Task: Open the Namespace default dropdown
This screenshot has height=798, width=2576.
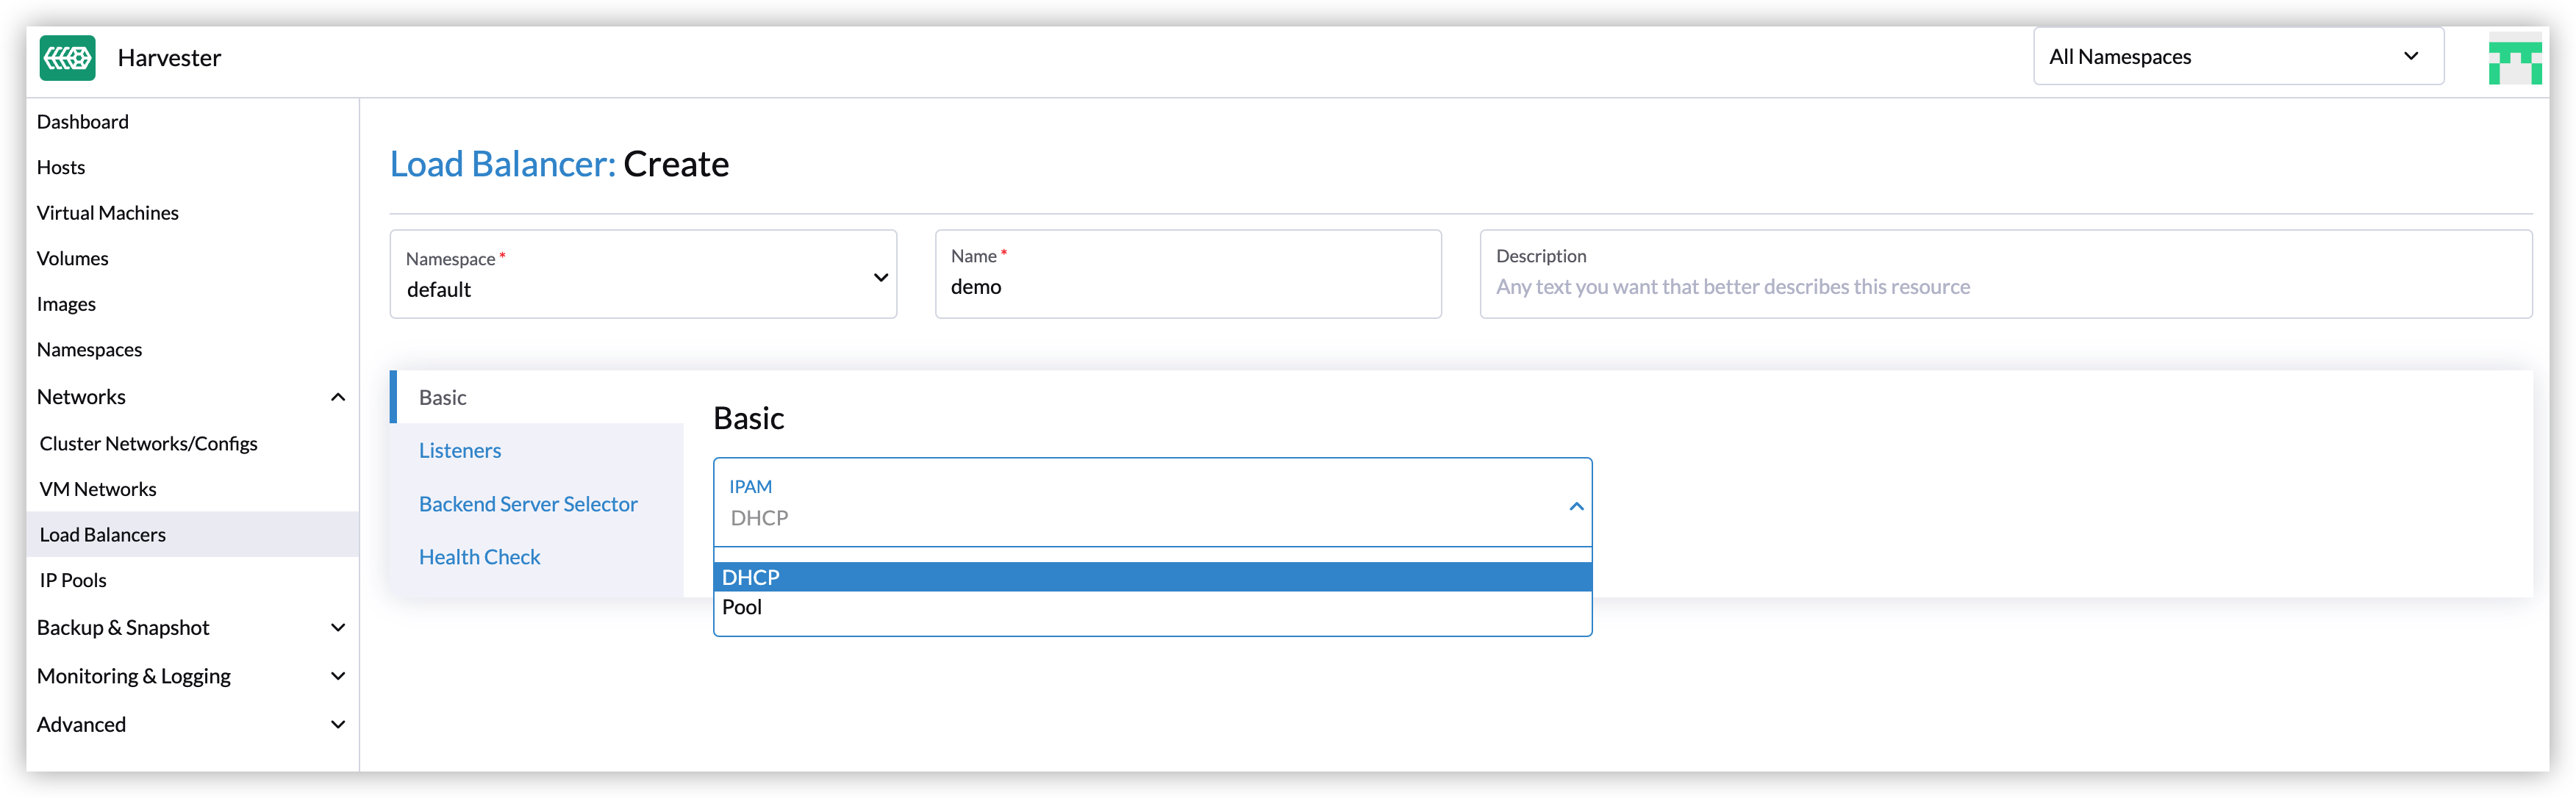Action: click(642, 275)
